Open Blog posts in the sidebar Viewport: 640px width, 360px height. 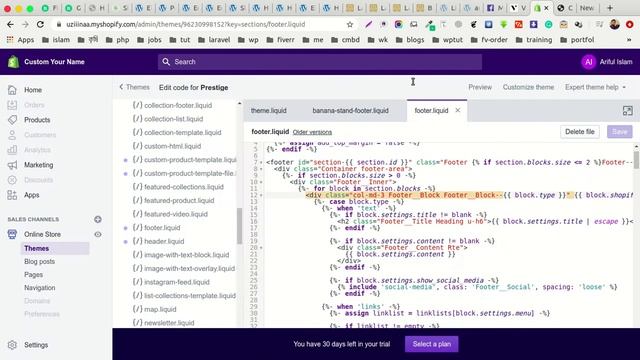click(x=39, y=262)
